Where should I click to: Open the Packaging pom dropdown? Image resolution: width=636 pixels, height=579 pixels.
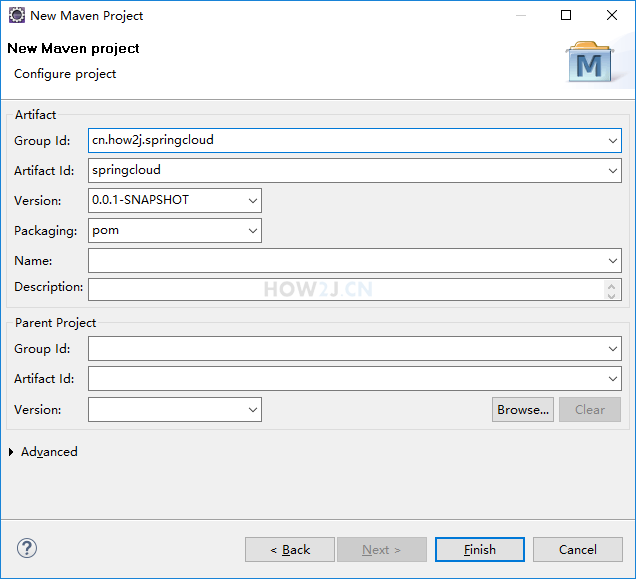coord(252,231)
